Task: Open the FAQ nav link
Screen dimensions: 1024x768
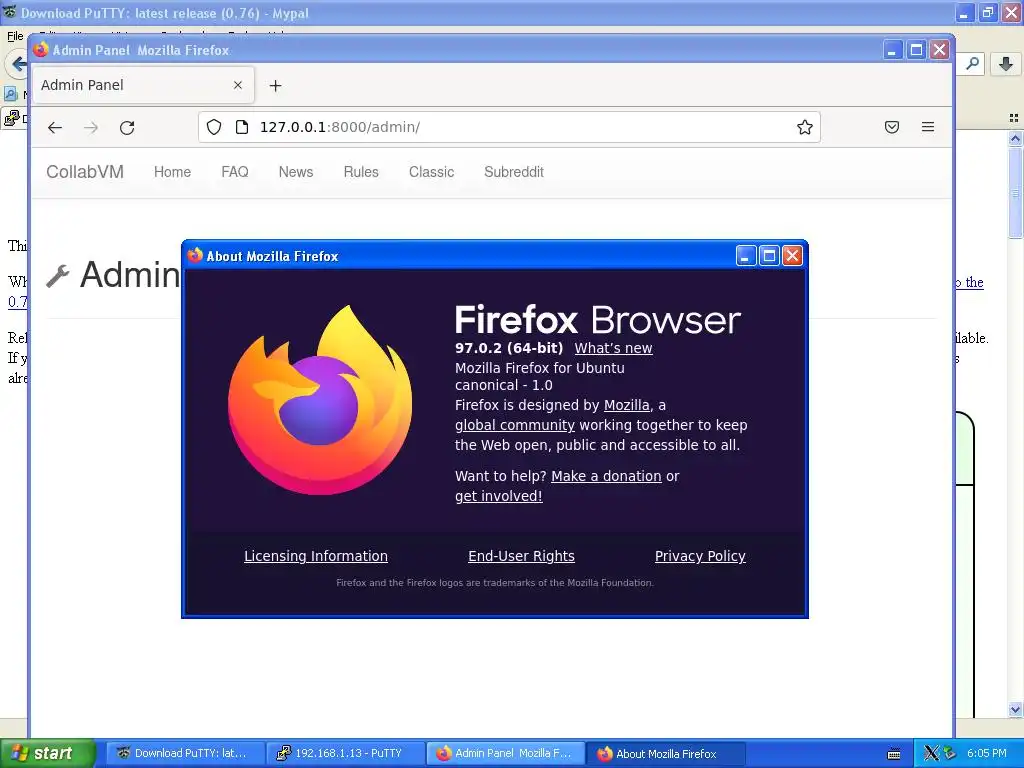Action: click(234, 172)
